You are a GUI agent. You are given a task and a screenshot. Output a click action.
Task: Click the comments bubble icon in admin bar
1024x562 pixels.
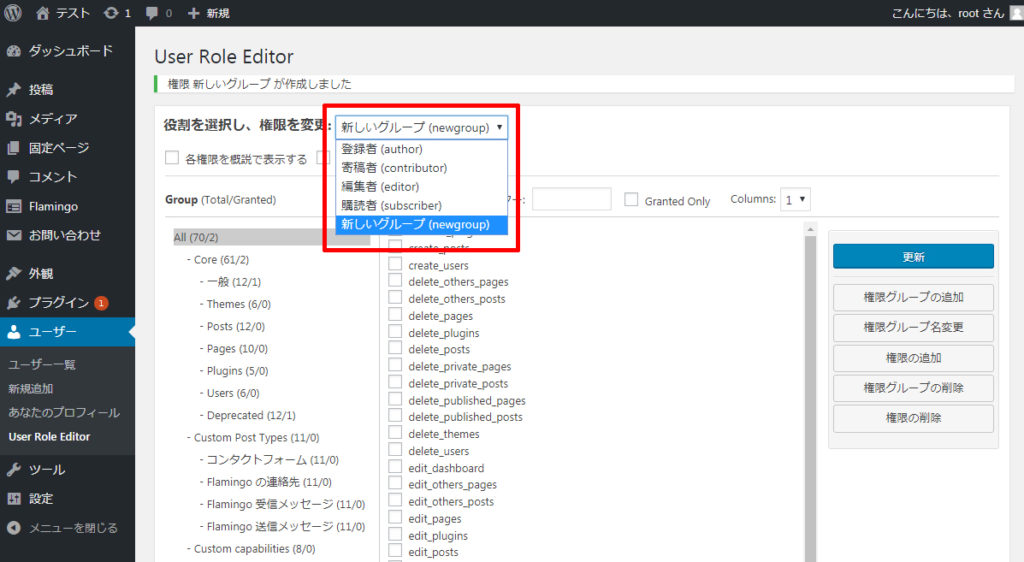pos(152,13)
